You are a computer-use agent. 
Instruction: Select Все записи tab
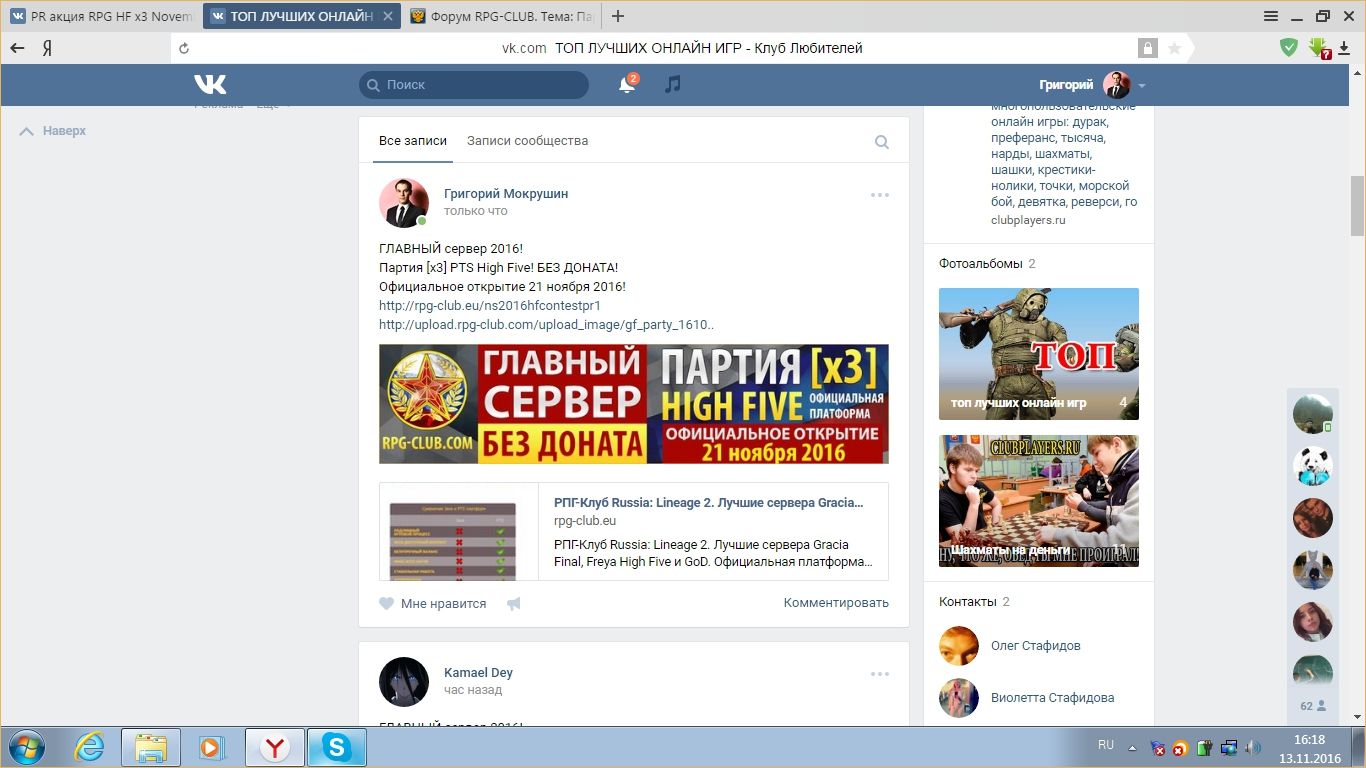(x=413, y=141)
